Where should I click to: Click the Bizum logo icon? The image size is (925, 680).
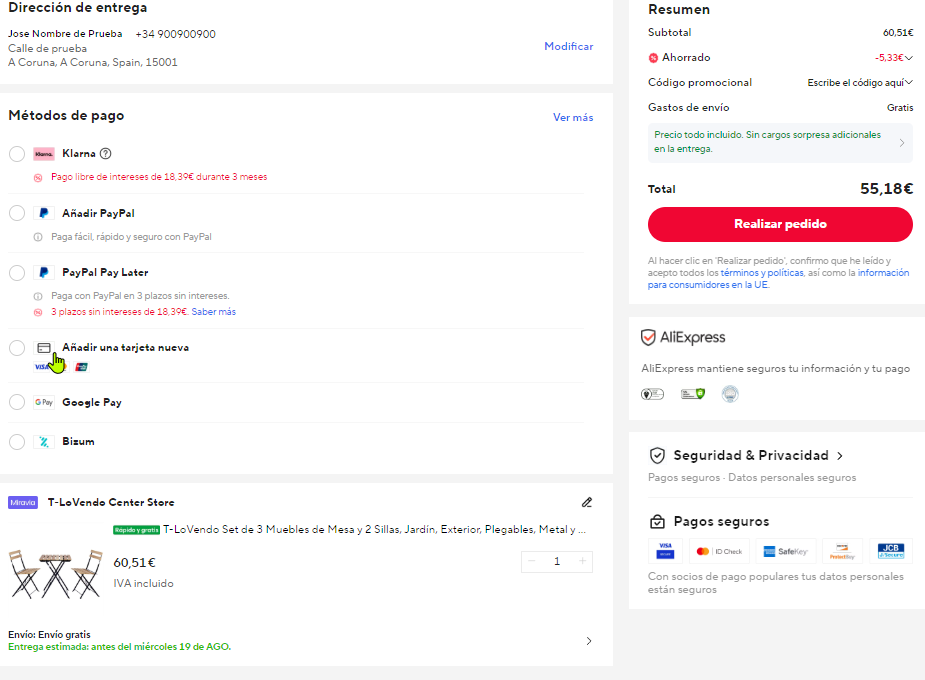44,442
